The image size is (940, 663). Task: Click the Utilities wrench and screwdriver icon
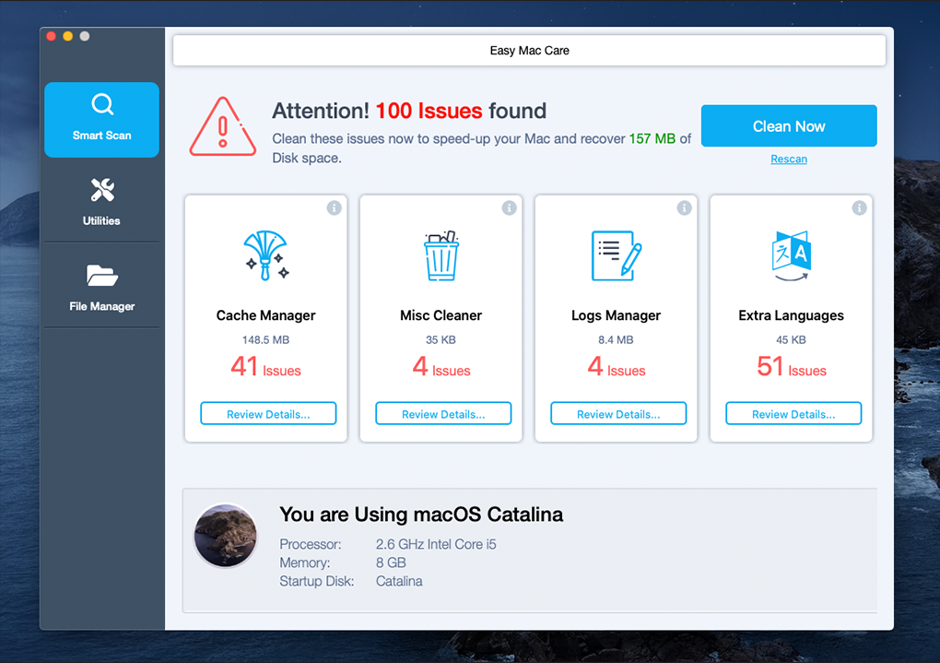point(103,190)
